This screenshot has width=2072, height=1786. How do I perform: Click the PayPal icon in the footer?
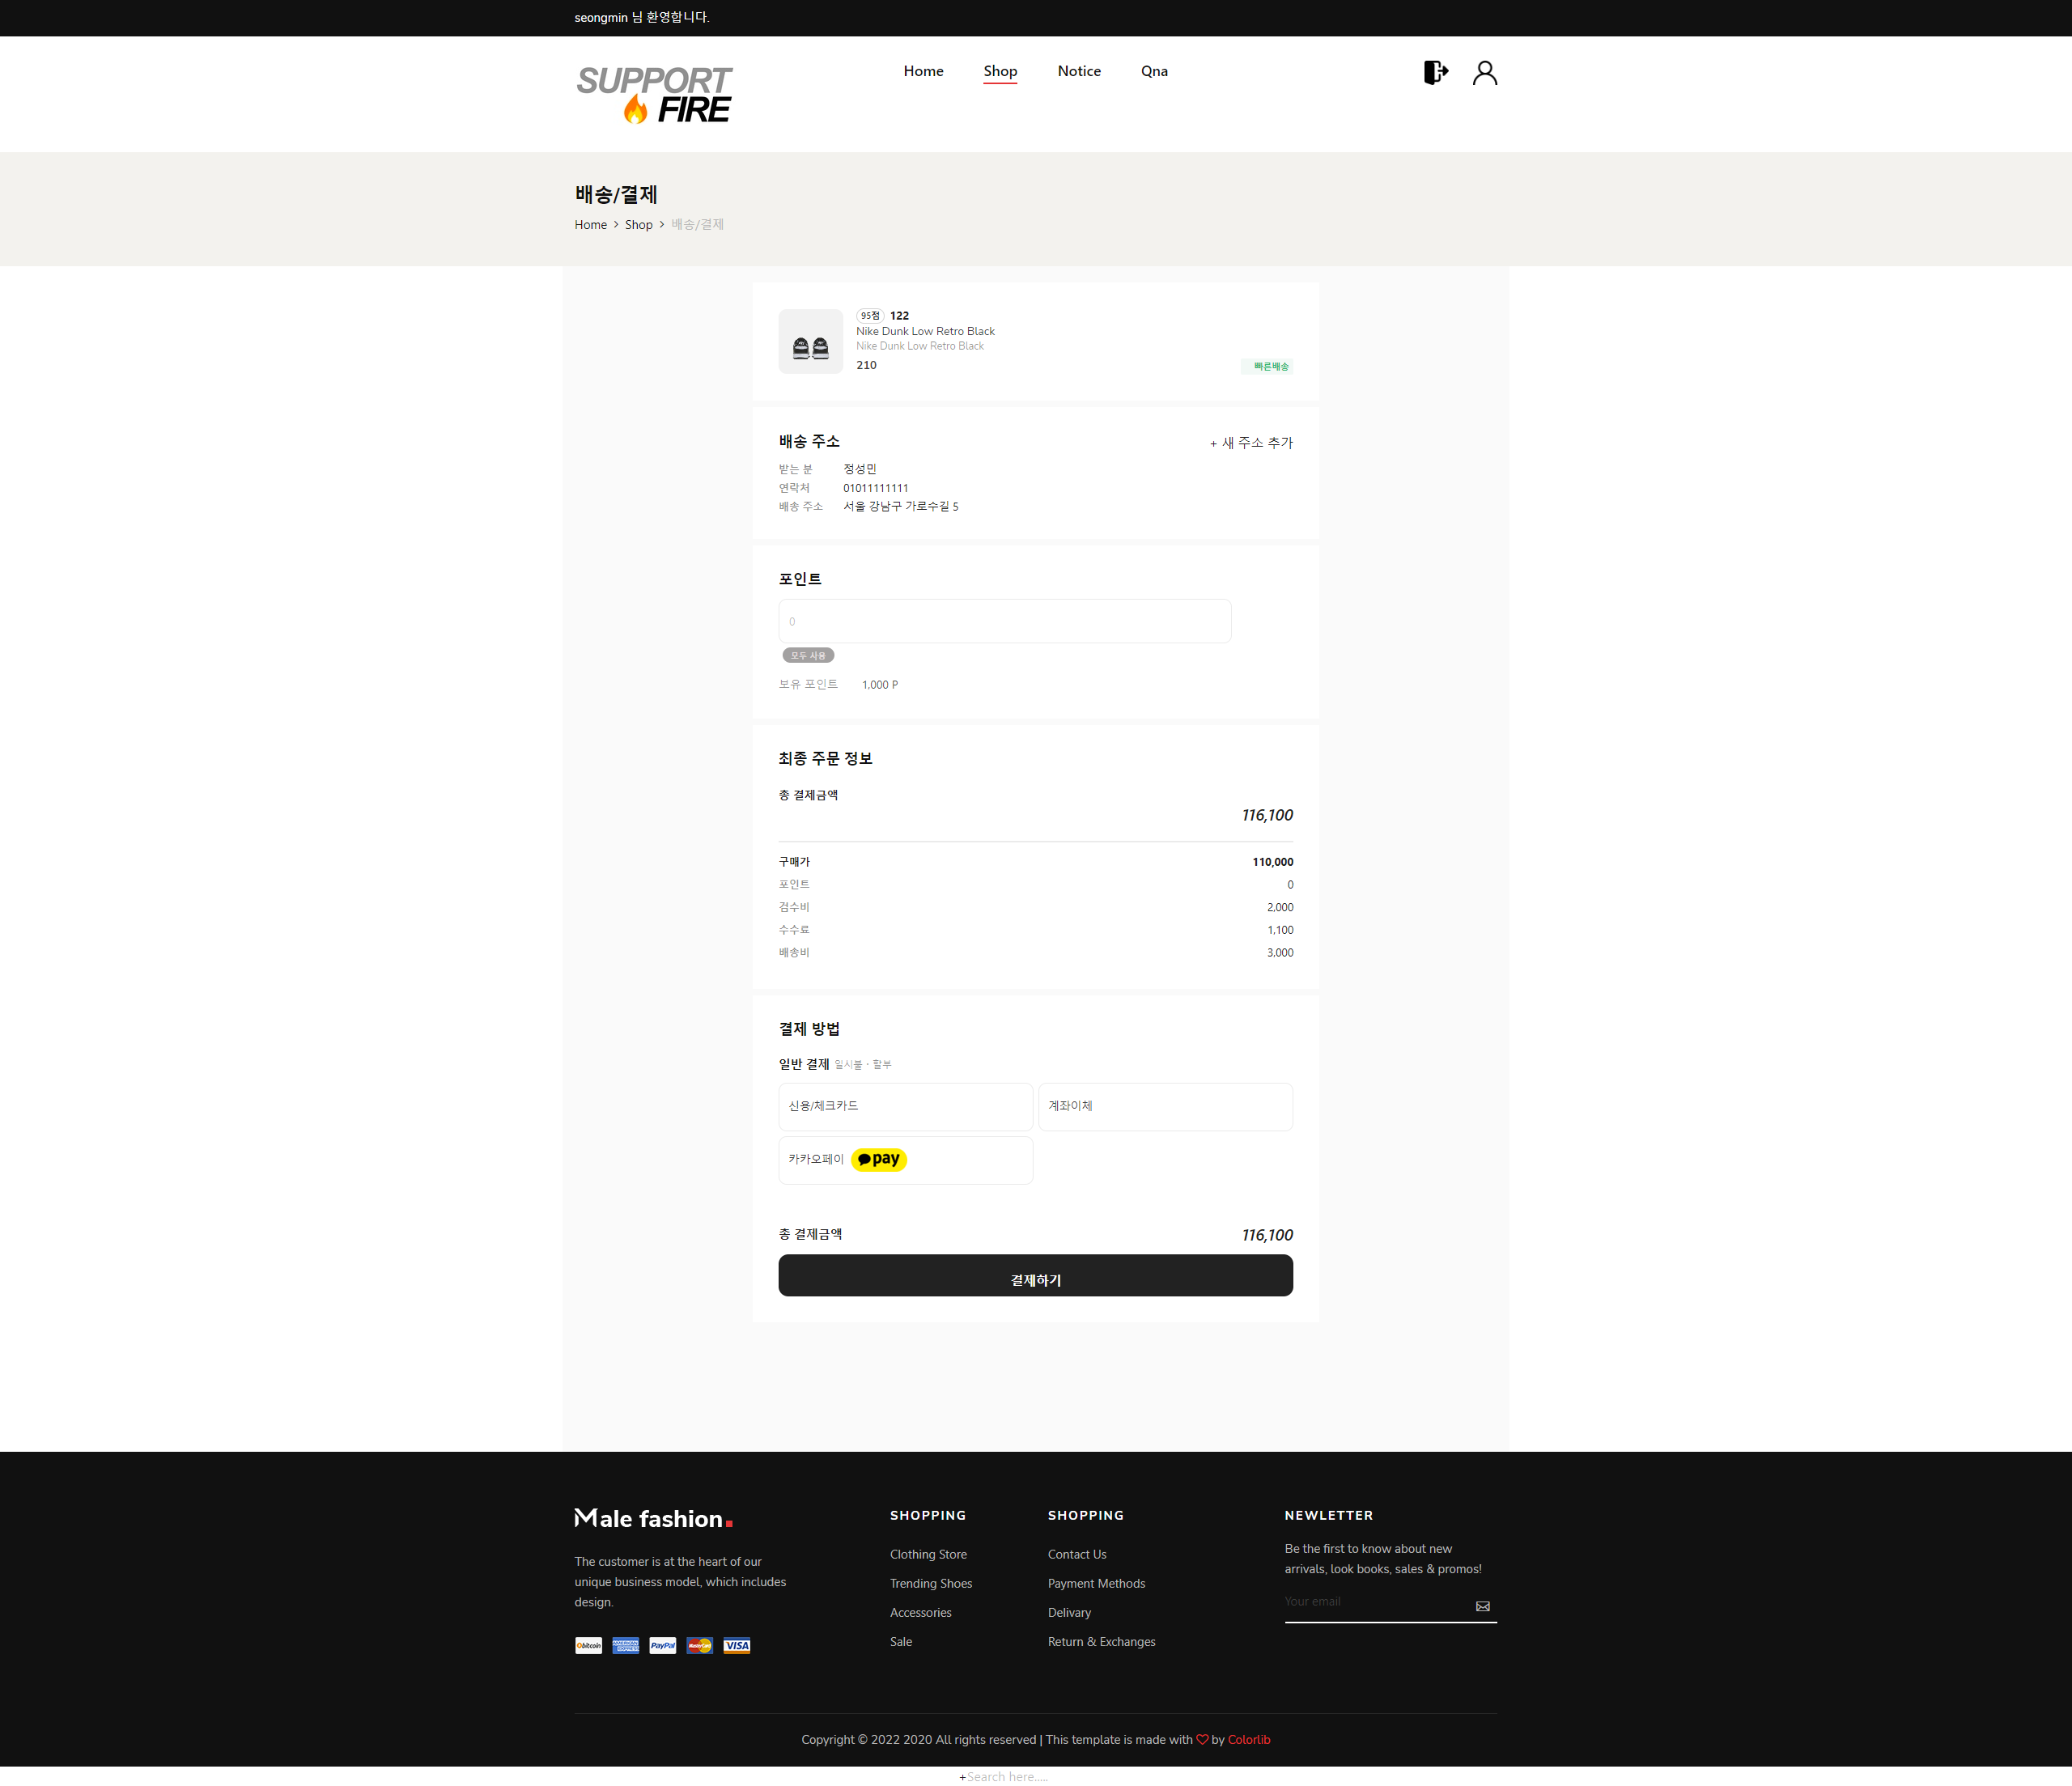(662, 1645)
